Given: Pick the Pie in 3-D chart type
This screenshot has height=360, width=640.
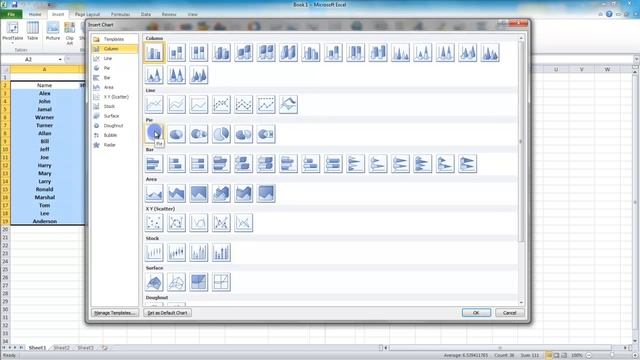Looking at the screenshot, I should pos(176,134).
